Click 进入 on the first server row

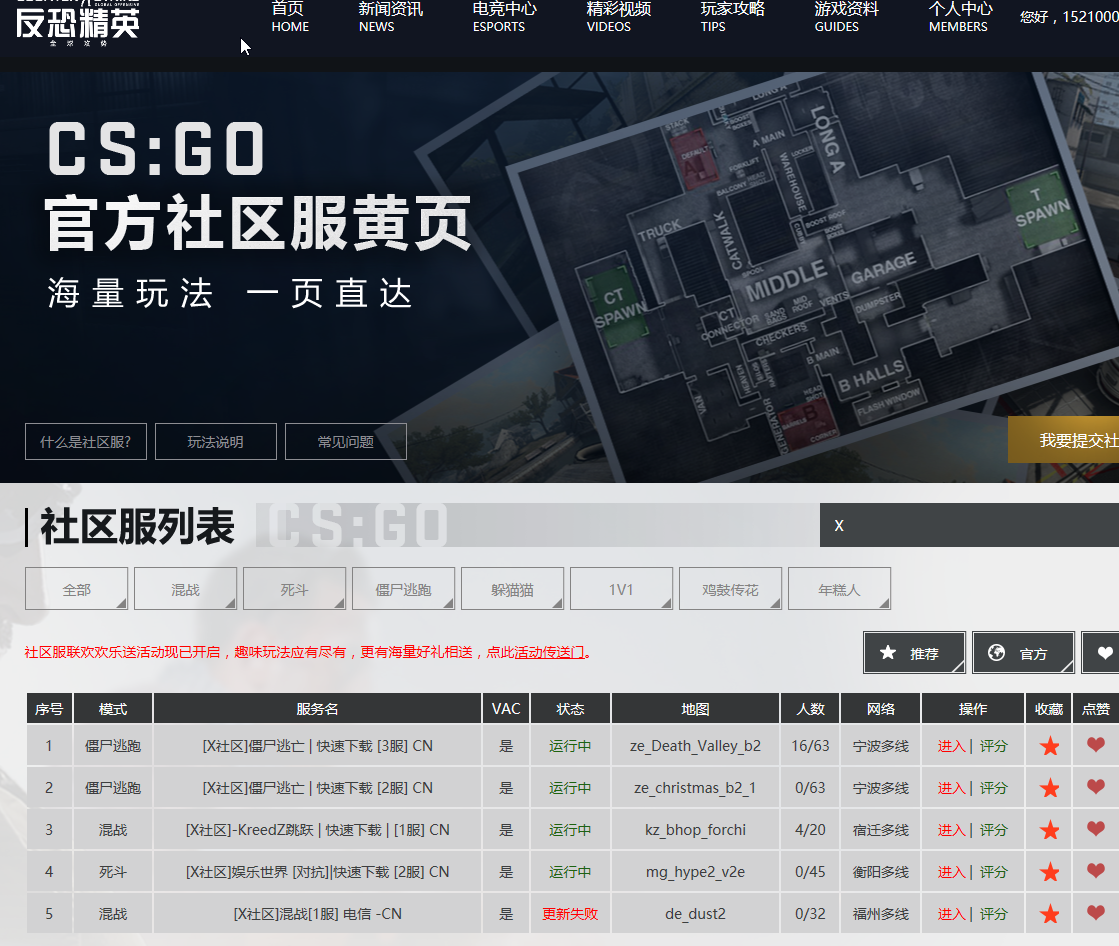951,745
